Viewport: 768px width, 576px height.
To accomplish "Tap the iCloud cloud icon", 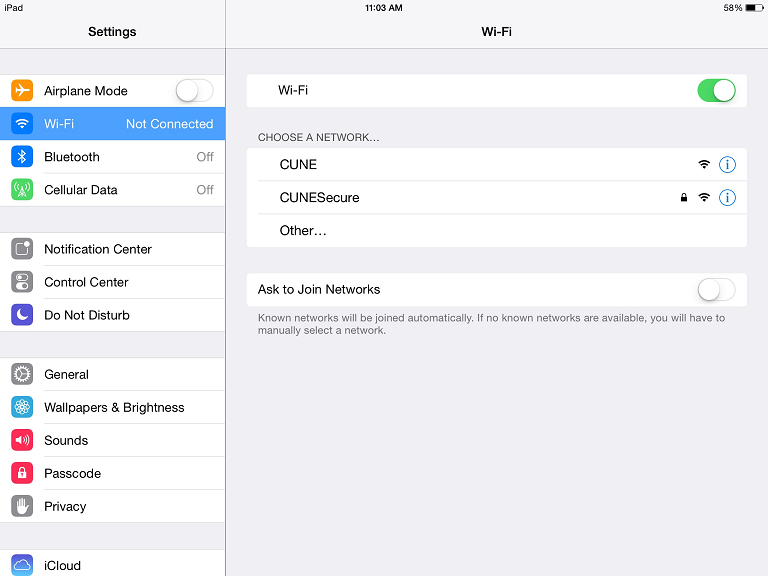I will [x=22, y=565].
